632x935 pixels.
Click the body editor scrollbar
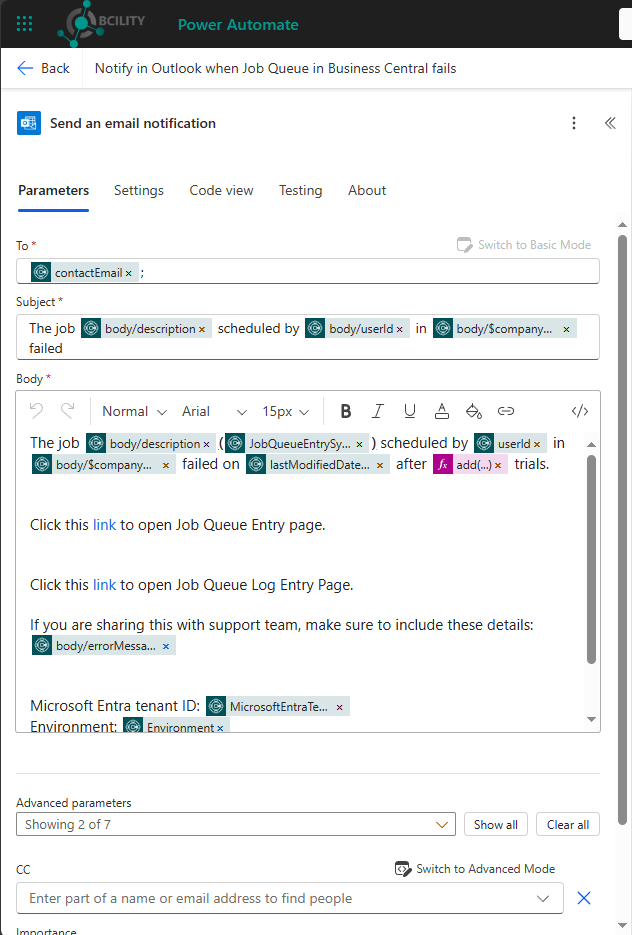(591, 559)
